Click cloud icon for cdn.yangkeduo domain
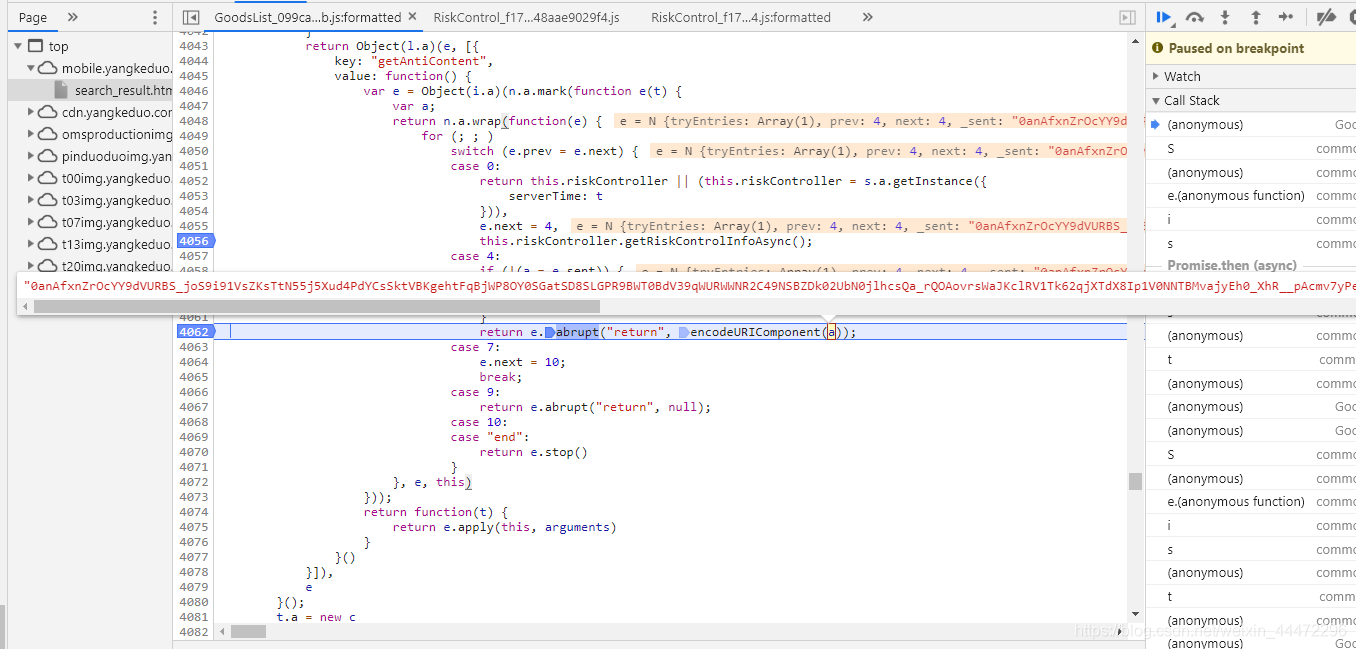 tap(48, 112)
